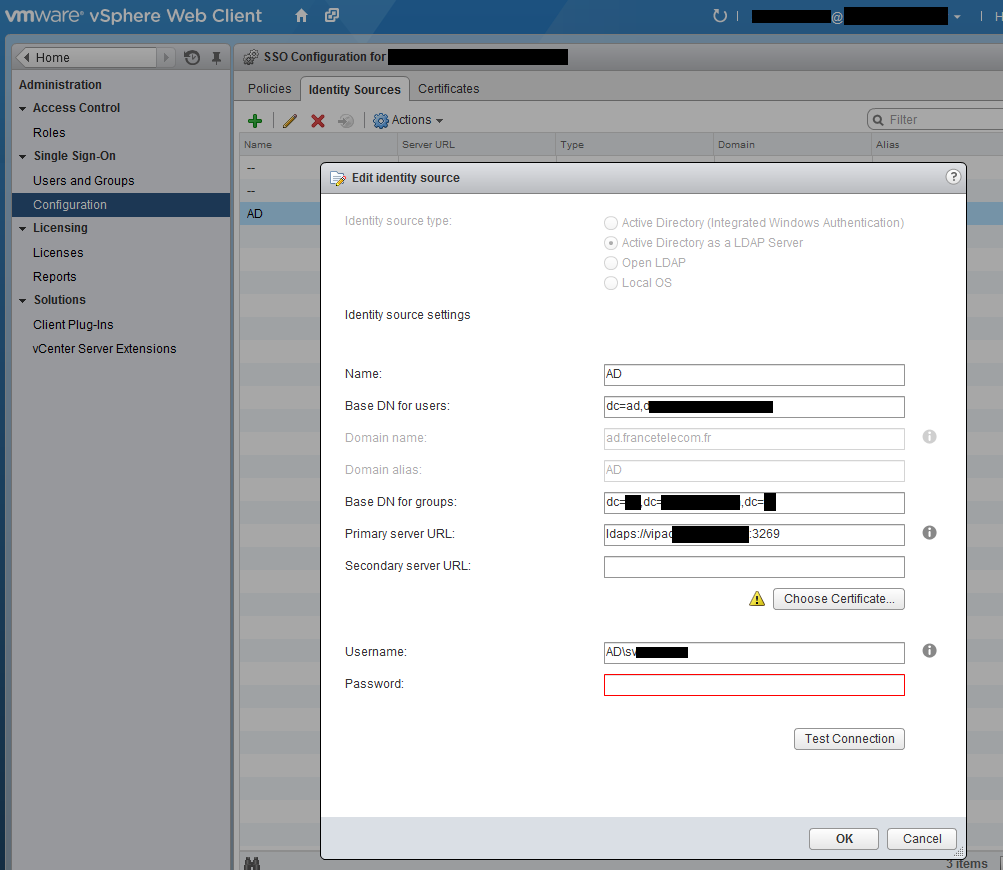Choose Active Directory (Integrated Windows Authentication)

tap(610, 223)
